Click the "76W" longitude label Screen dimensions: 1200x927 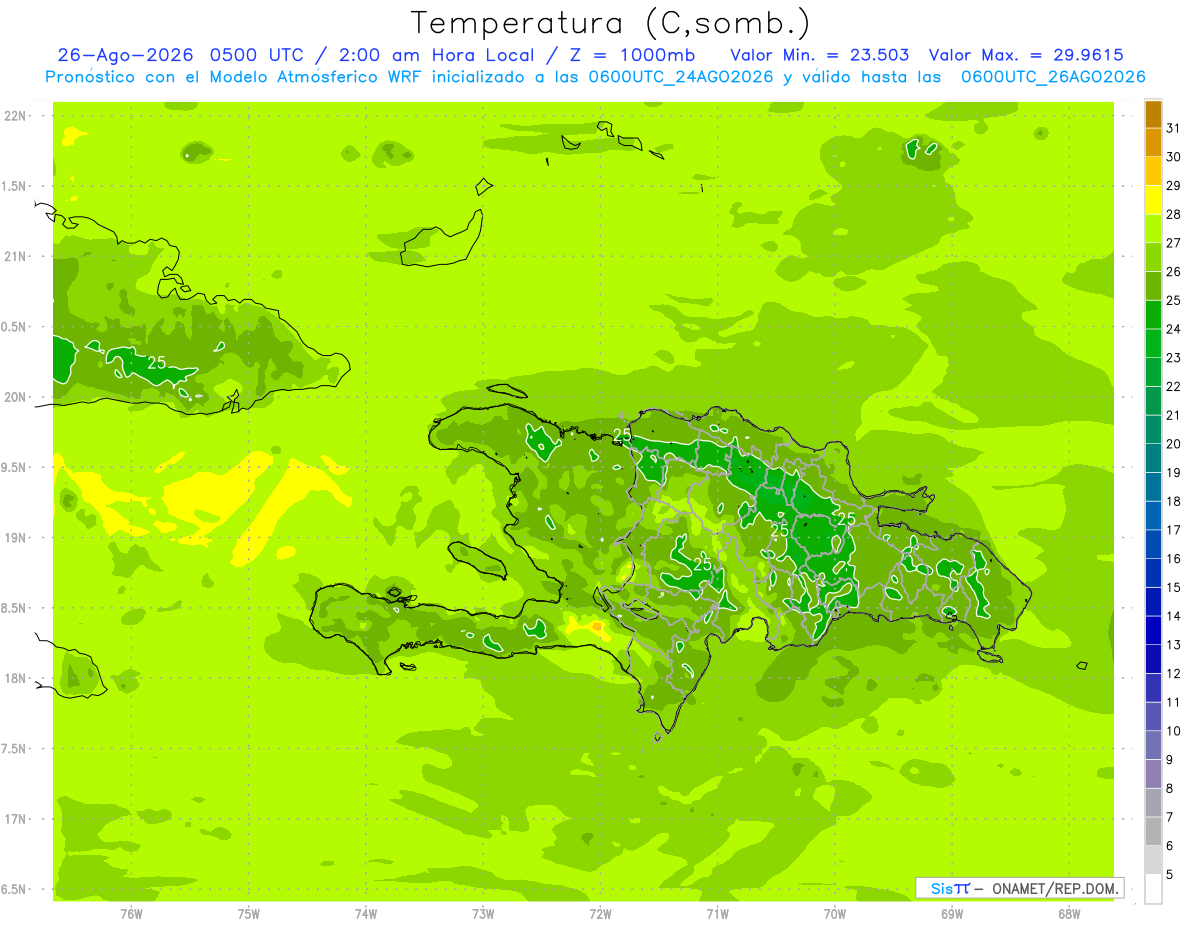pos(131,913)
